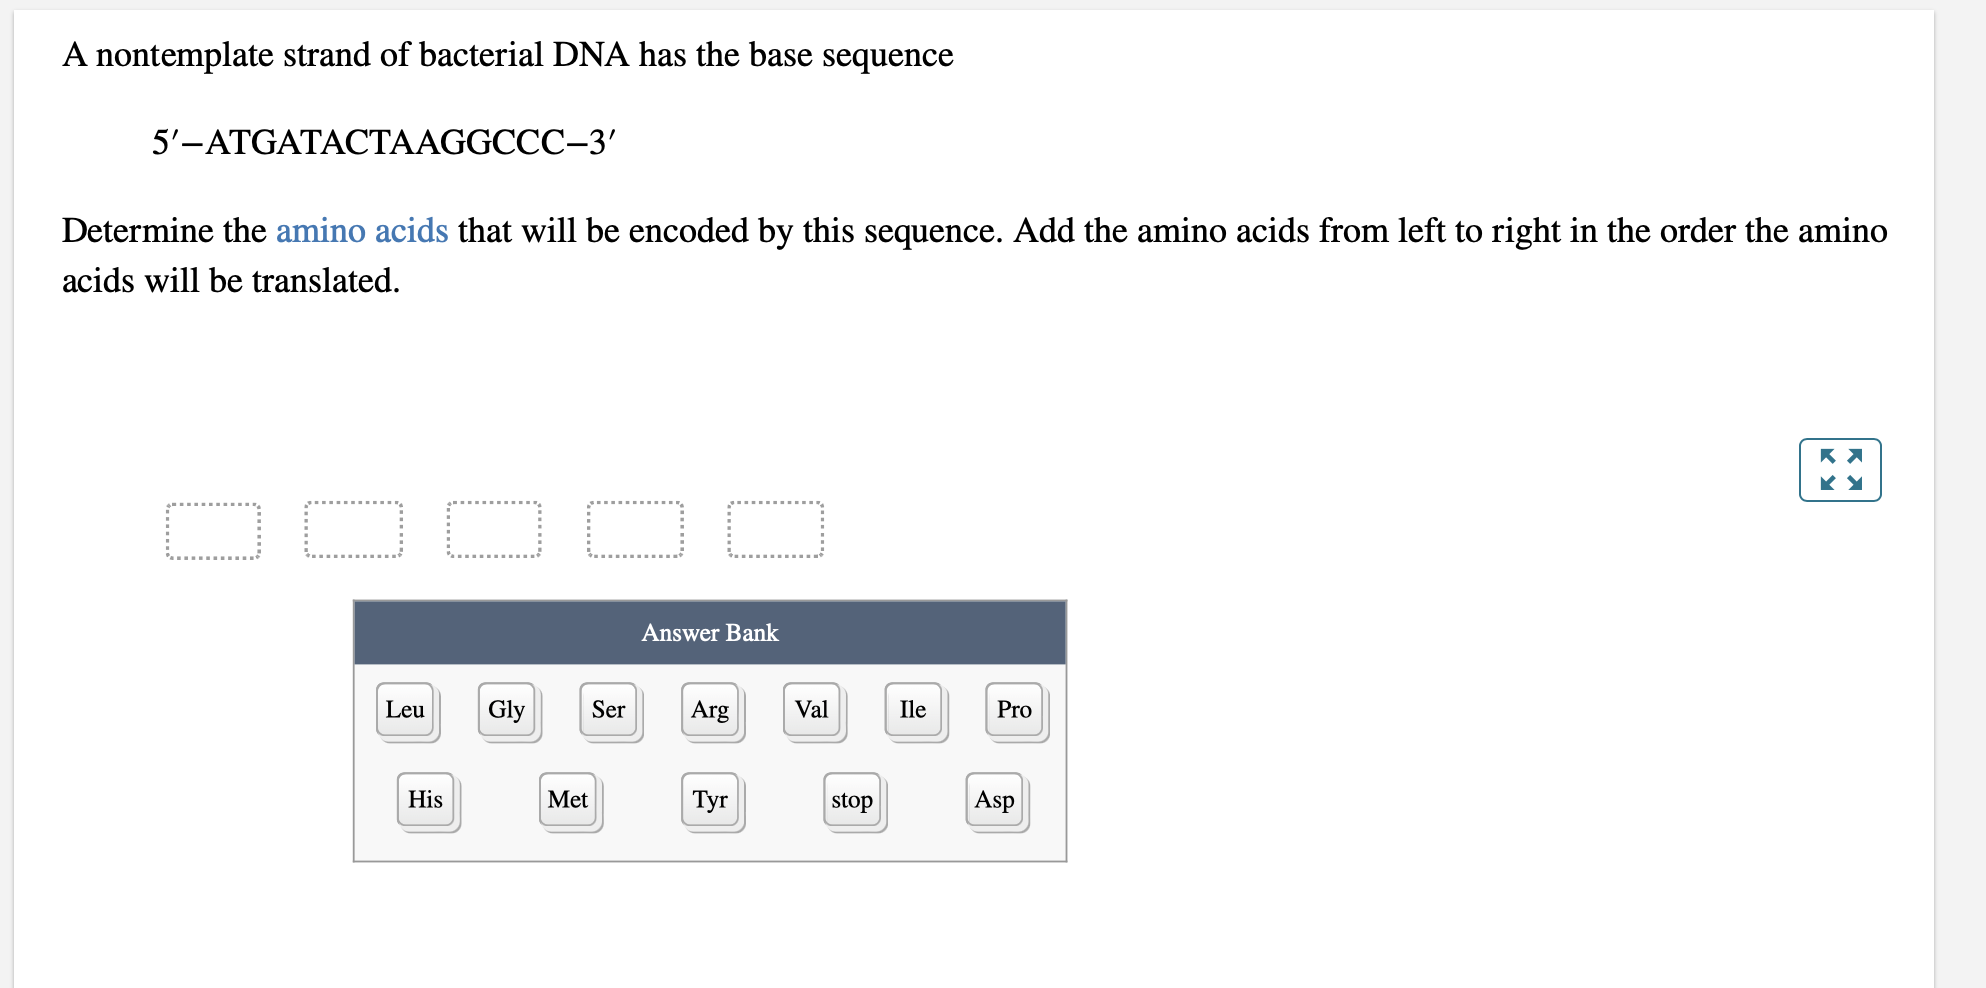Click the fifth dashed answer slot
Screen dimensions: 1986x988
[776, 529]
